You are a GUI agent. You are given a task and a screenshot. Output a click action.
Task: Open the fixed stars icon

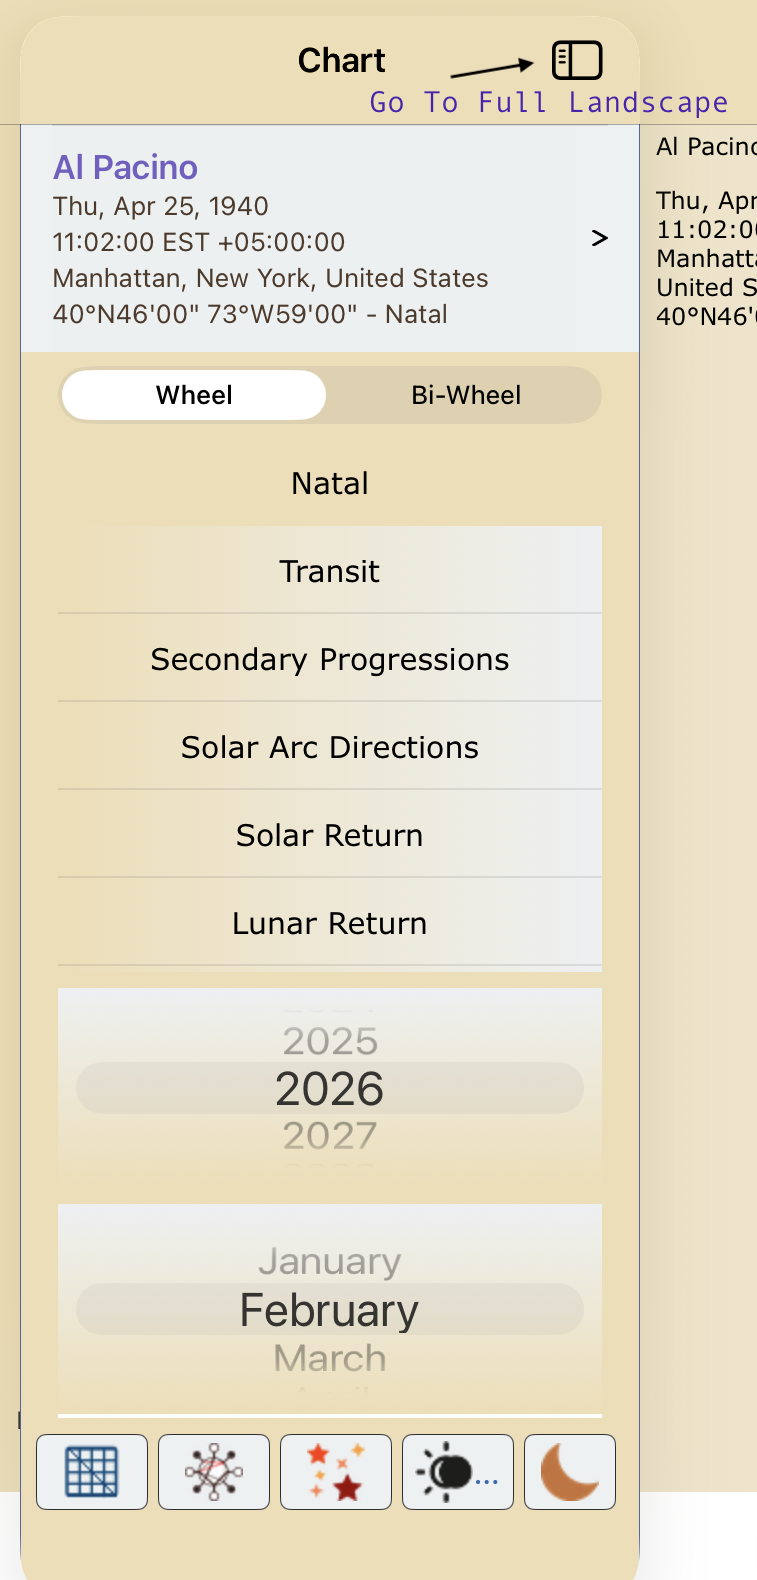tap(336, 1472)
